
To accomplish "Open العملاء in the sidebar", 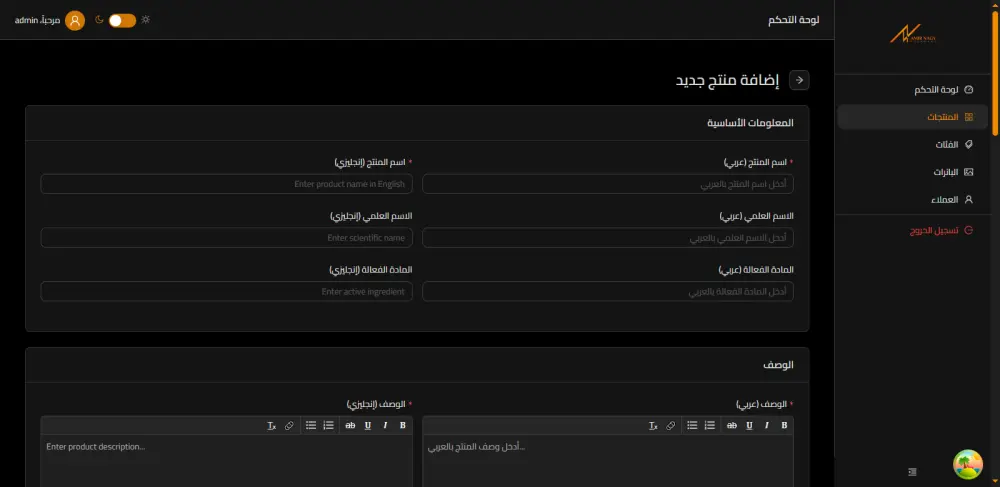I will [x=913, y=200].
